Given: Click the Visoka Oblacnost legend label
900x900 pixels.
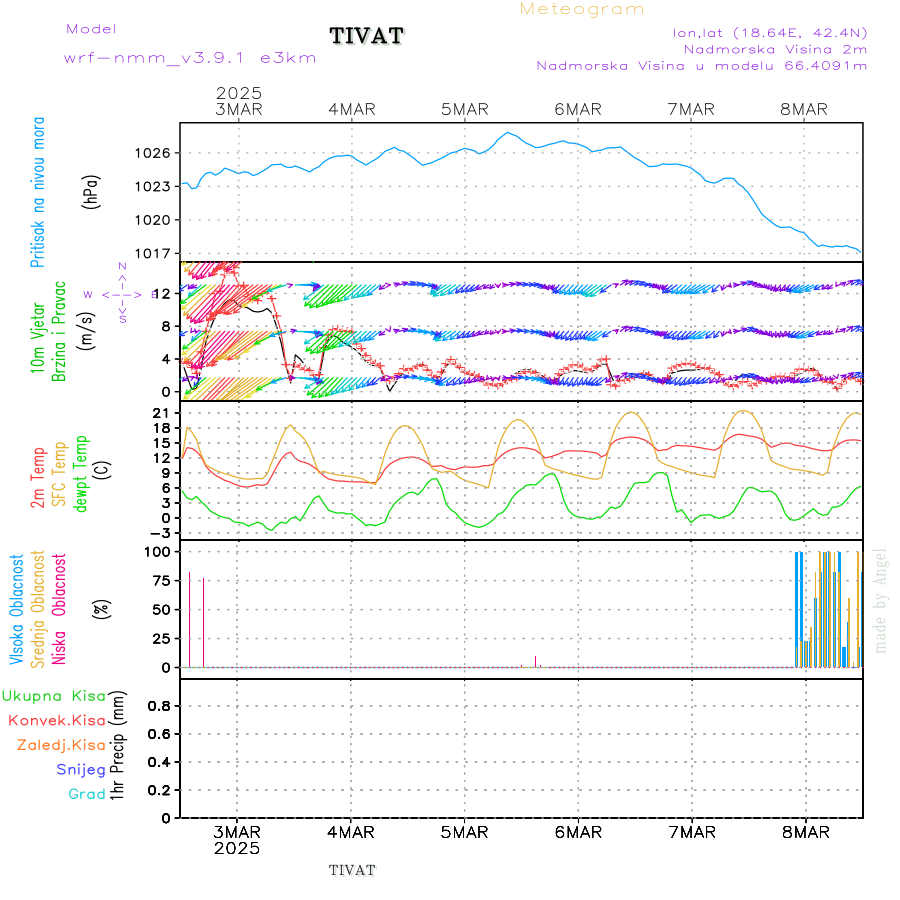Looking at the screenshot, I should coord(17,610).
